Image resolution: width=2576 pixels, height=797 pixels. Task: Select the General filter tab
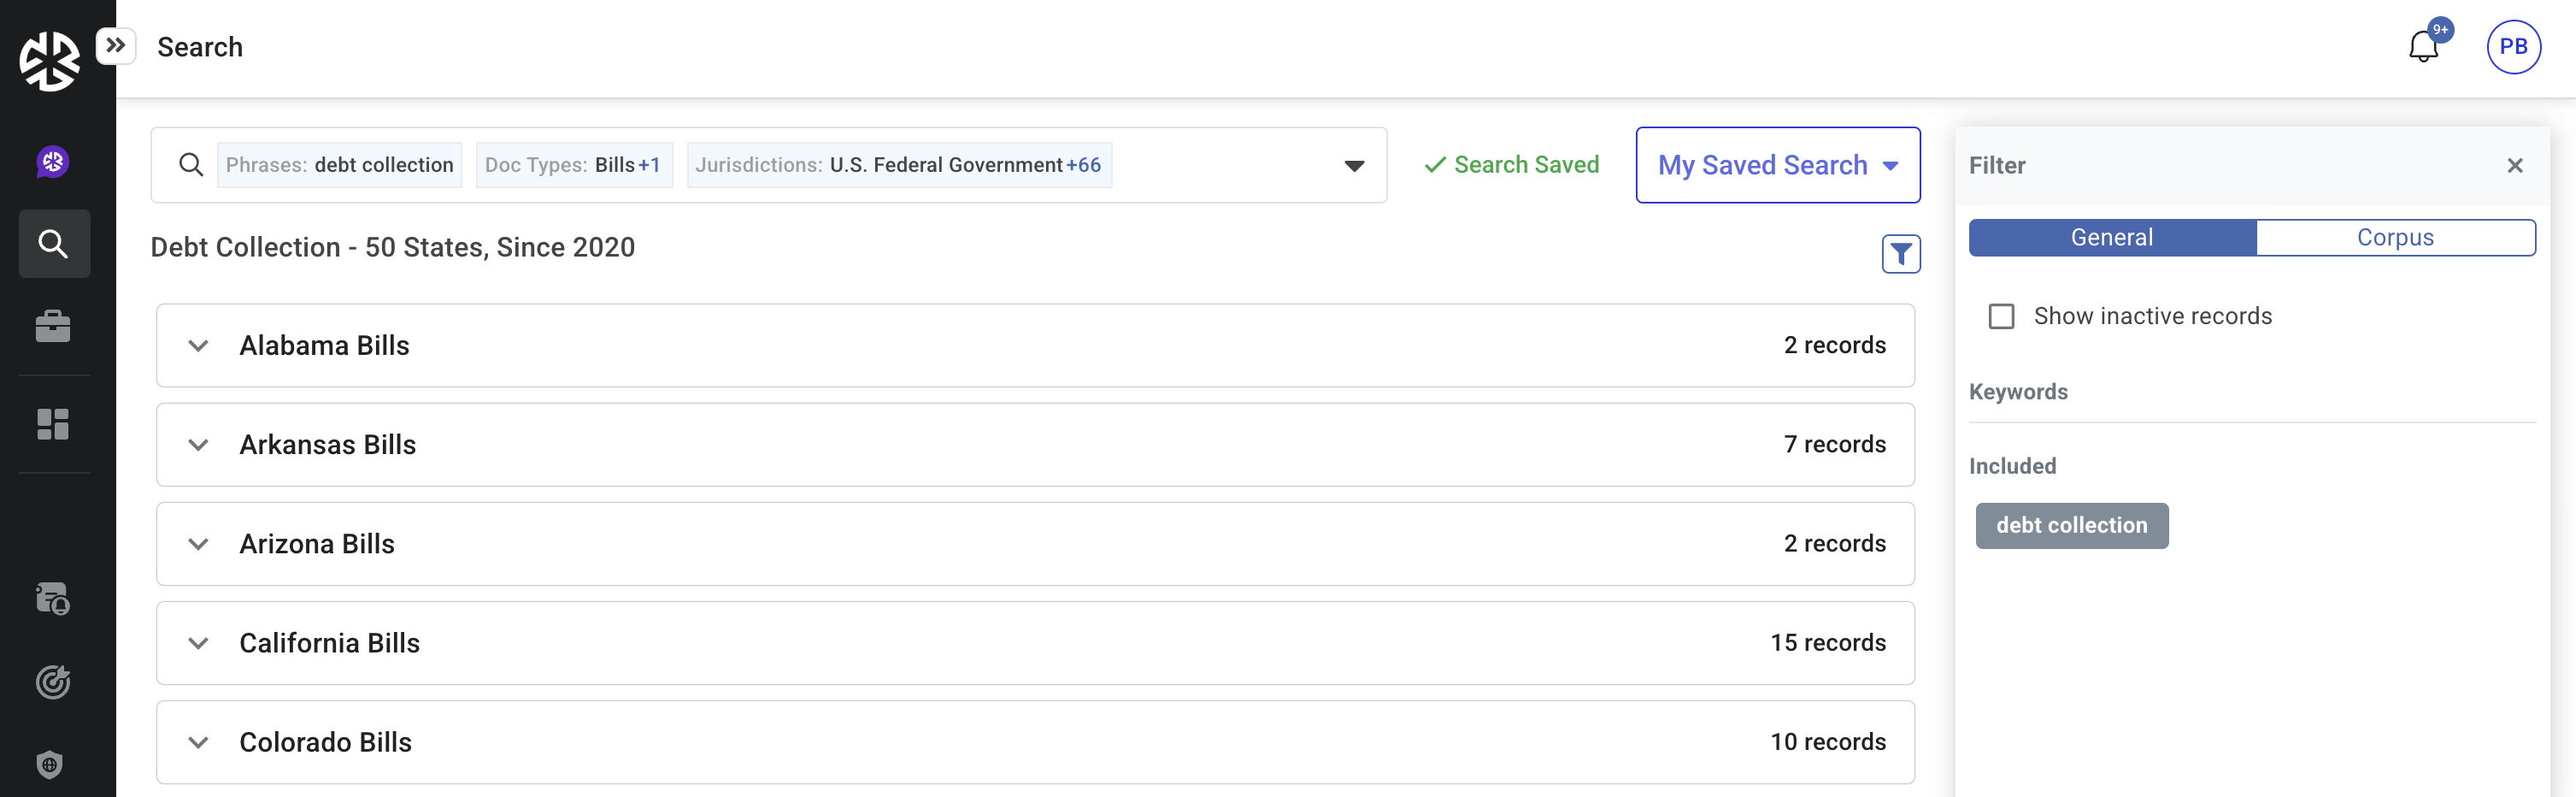2111,238
